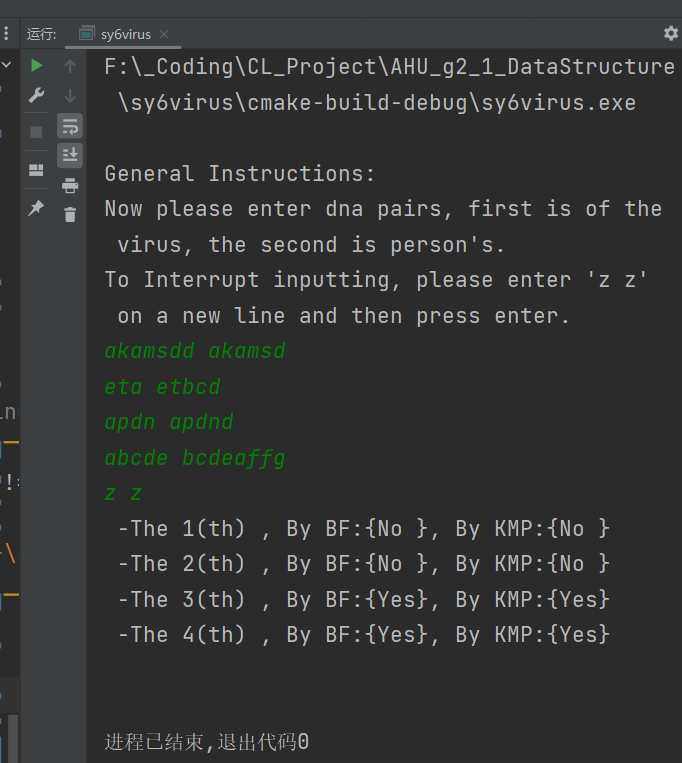Click the up arrow stack trace icon
This screenshot has width=682, height=763.
tap(70, 66)
